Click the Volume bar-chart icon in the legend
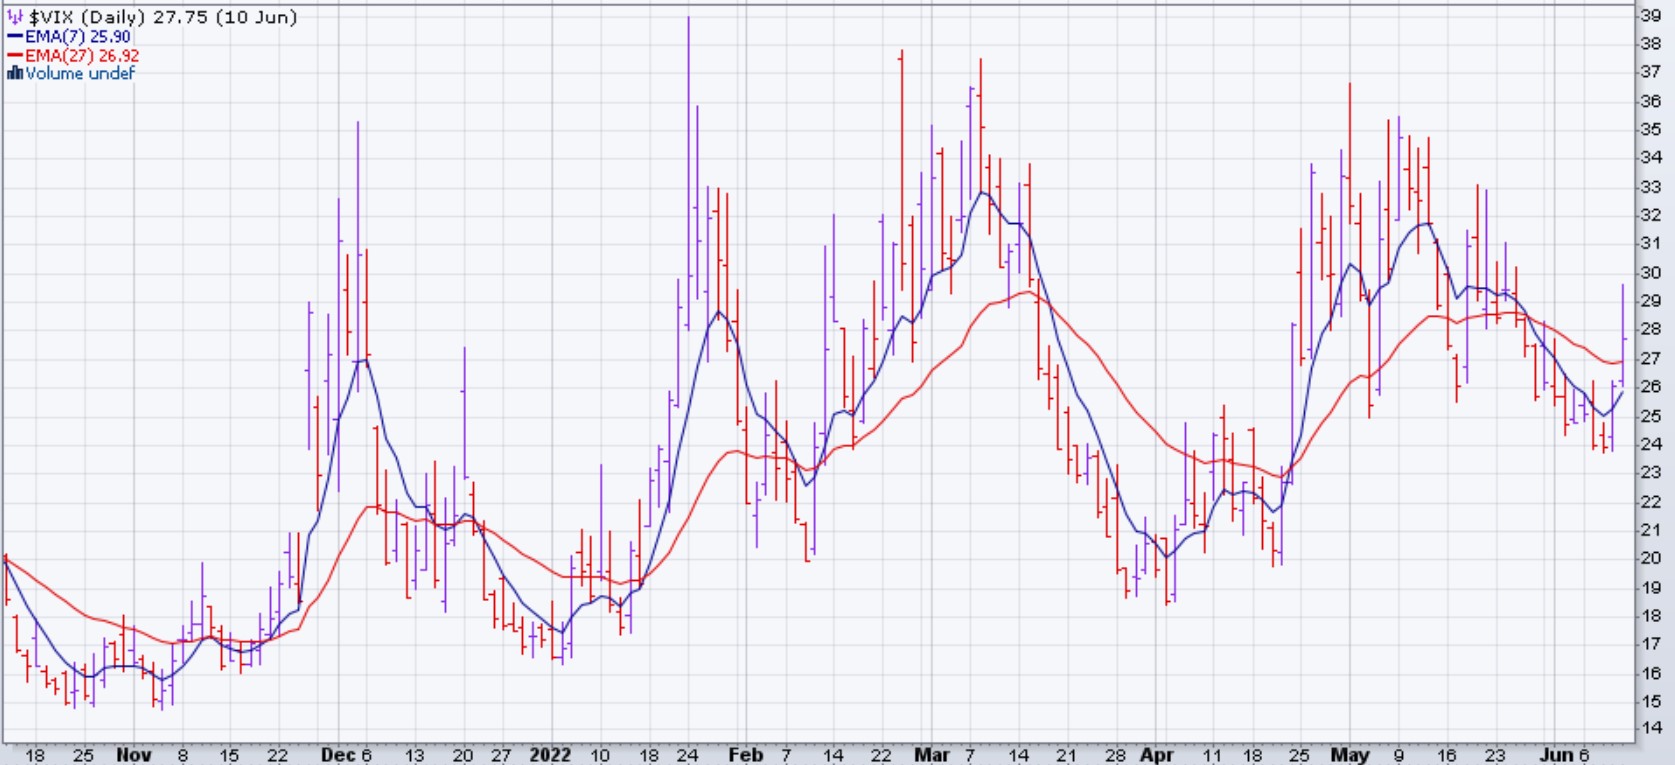Screen dimensions: 1675x765 click(x=15, y=73)
